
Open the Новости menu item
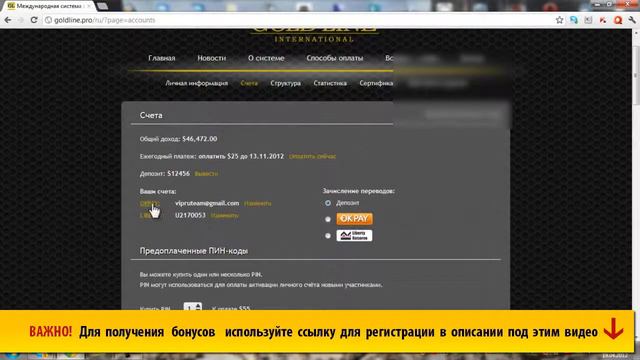point(211,58)
